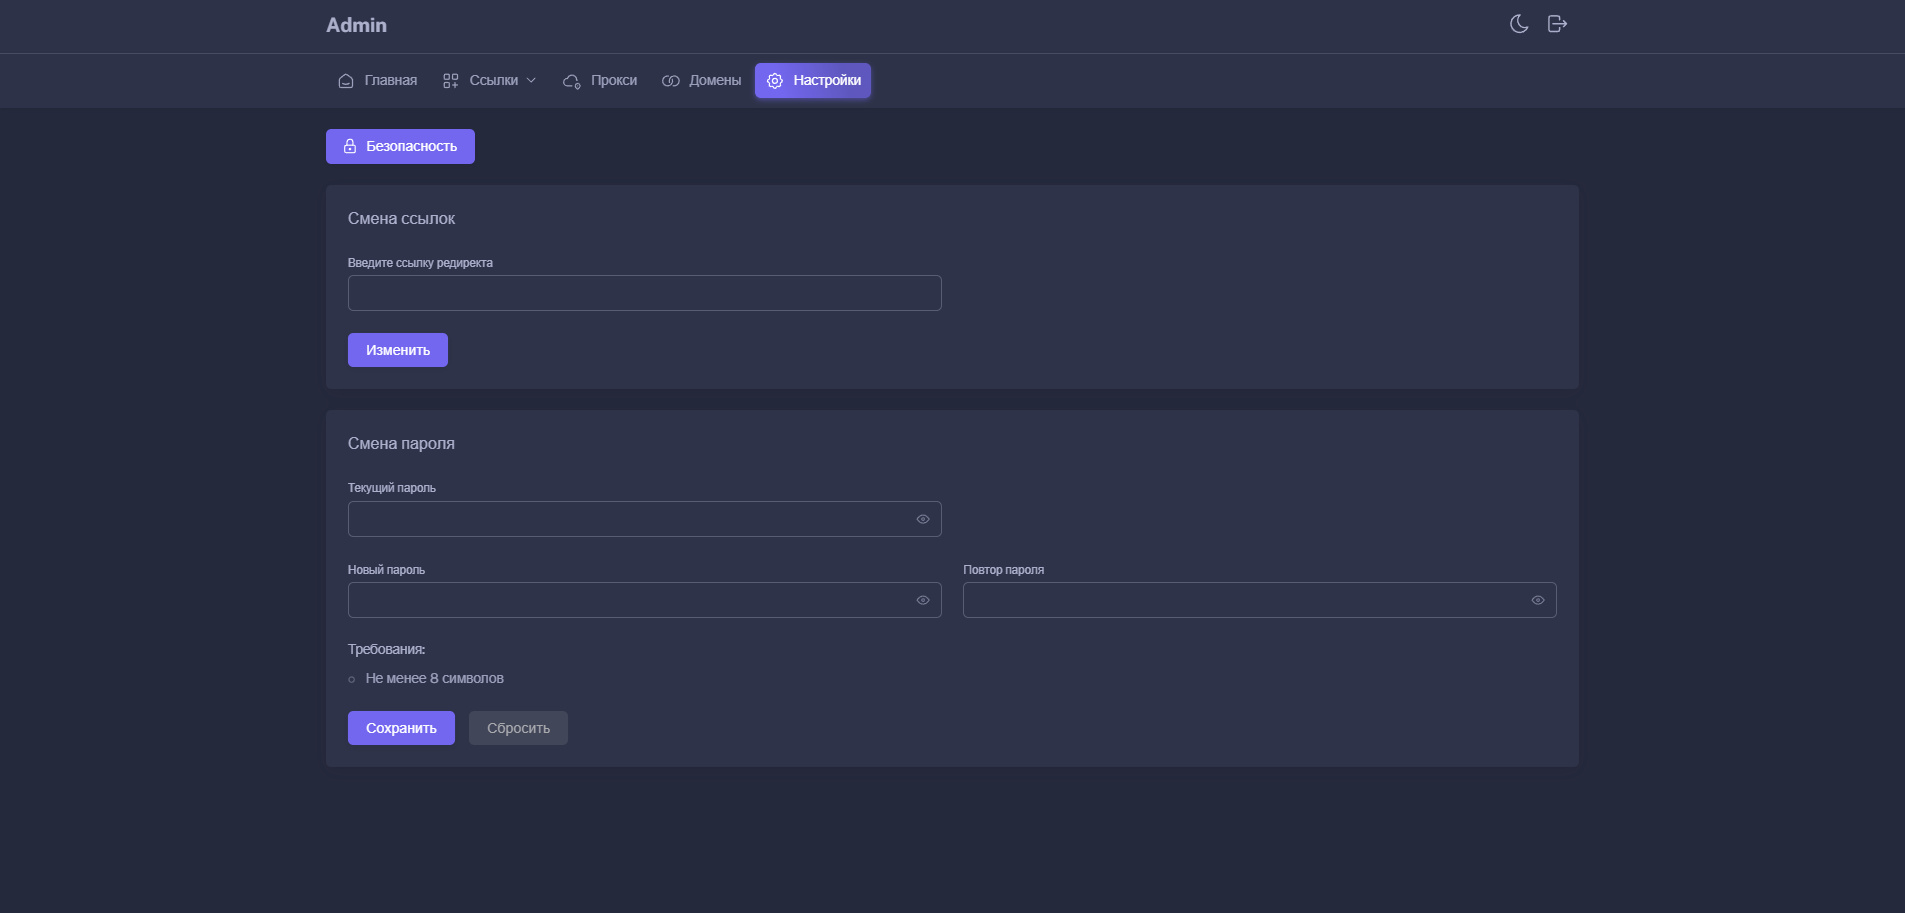Toggle visibility of Повтор пароля field
This screenshot has height=913, width=1905.
click(x=1538, y=600)
